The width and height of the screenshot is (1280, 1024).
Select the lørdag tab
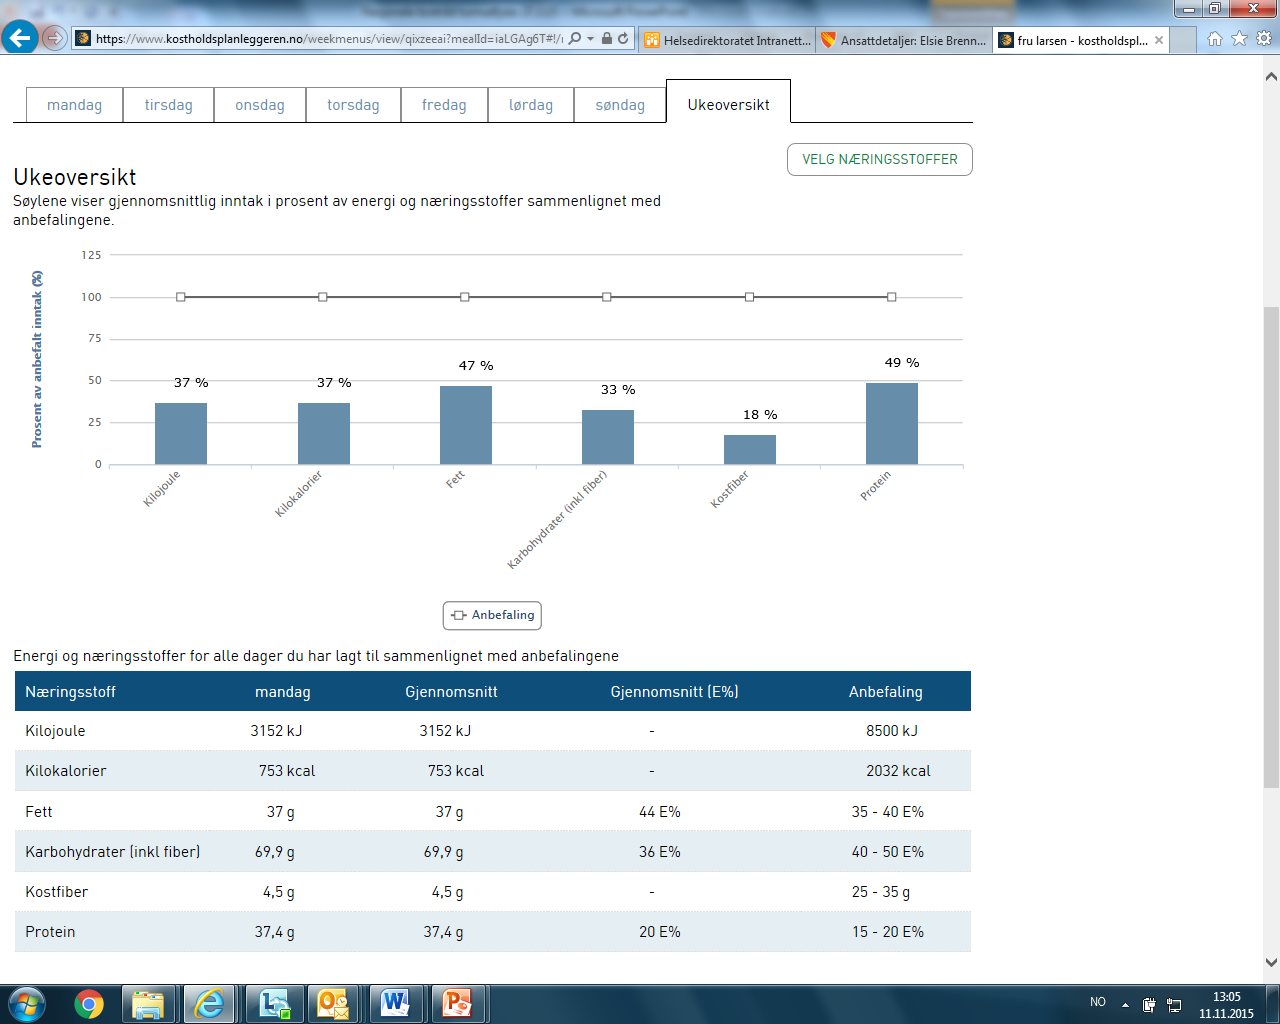531,105
